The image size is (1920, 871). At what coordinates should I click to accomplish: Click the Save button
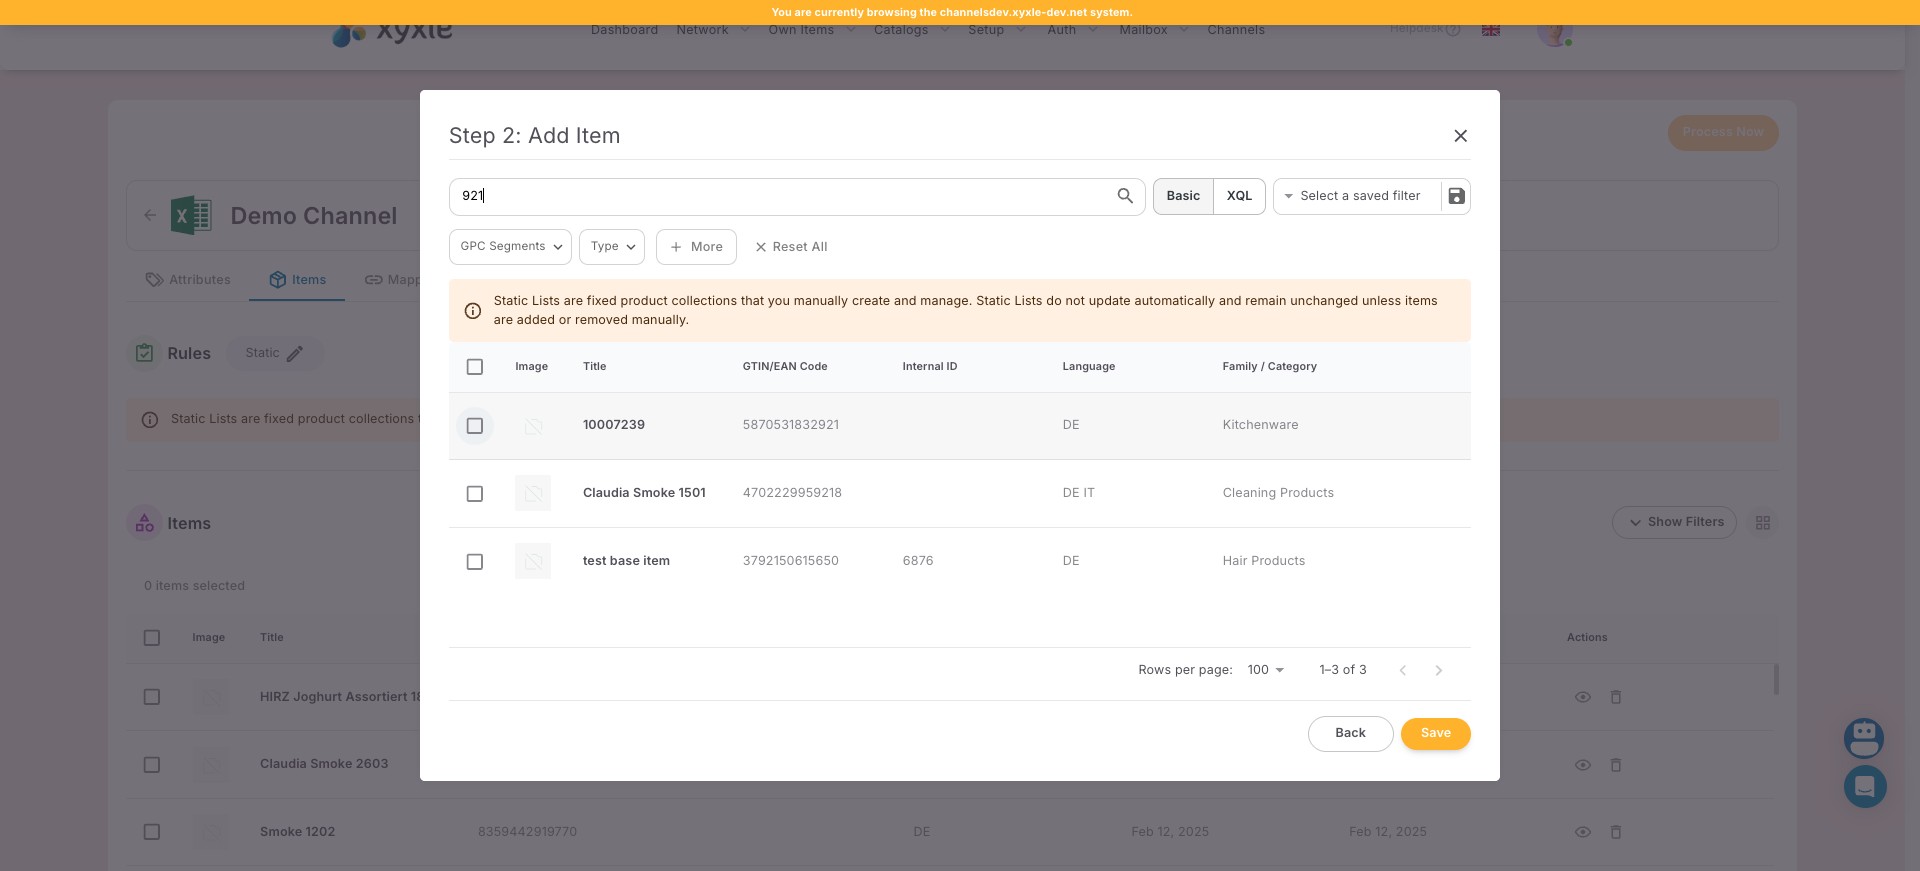pos(1435,734)
